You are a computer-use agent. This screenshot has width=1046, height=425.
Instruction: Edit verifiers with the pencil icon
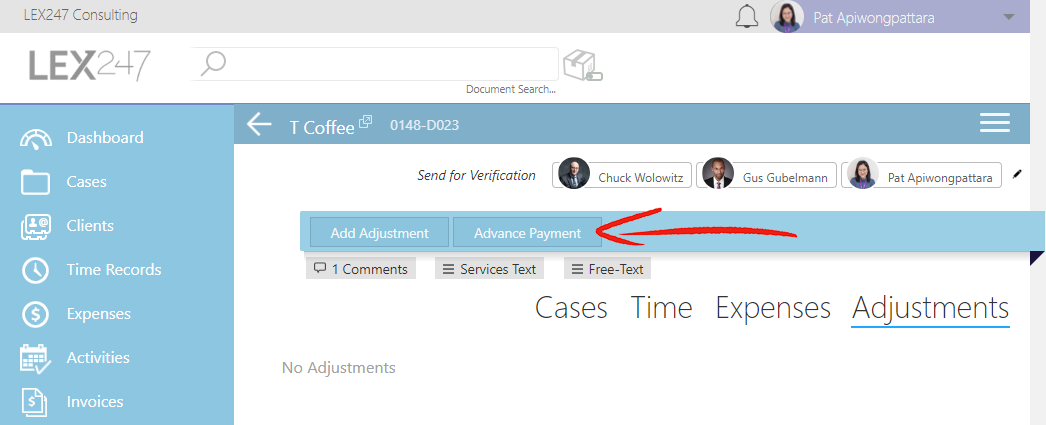1017,174
